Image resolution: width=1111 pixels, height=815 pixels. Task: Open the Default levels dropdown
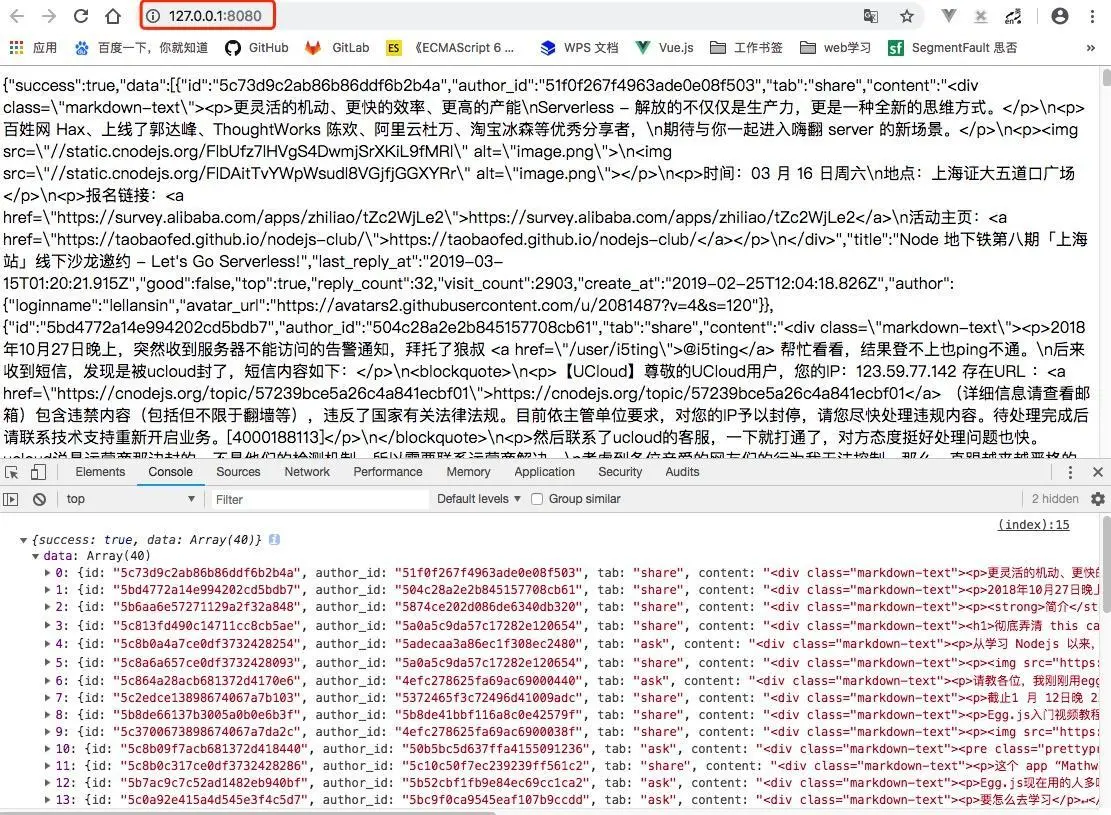pyautogui.click(x=479, y=499)
